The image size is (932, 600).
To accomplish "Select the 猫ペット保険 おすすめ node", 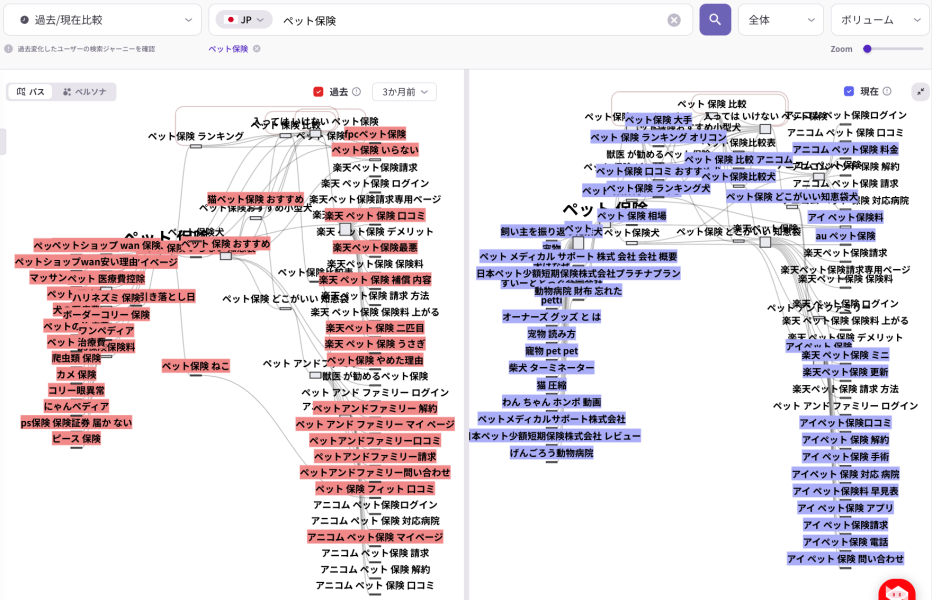I will (x=256, y=199).
